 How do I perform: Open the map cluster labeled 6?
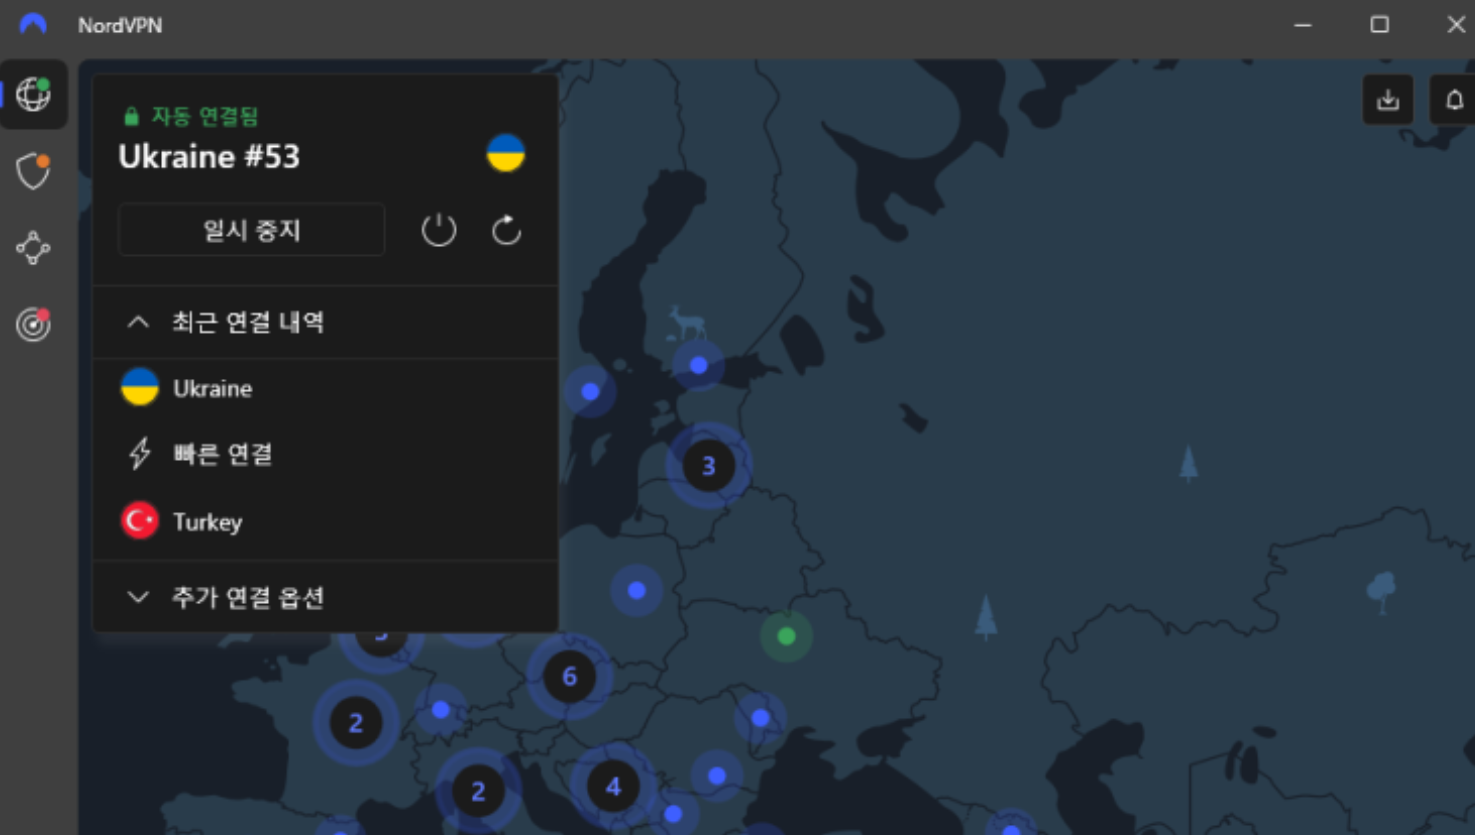569,677
